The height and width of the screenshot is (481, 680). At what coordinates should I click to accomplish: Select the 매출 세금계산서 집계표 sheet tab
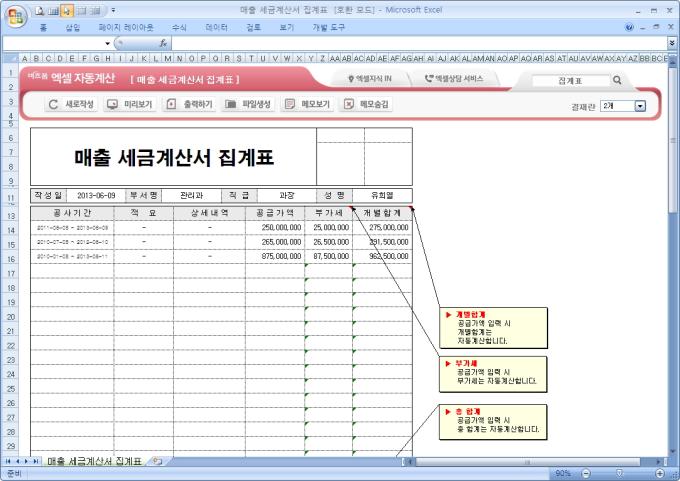point(94,461)
